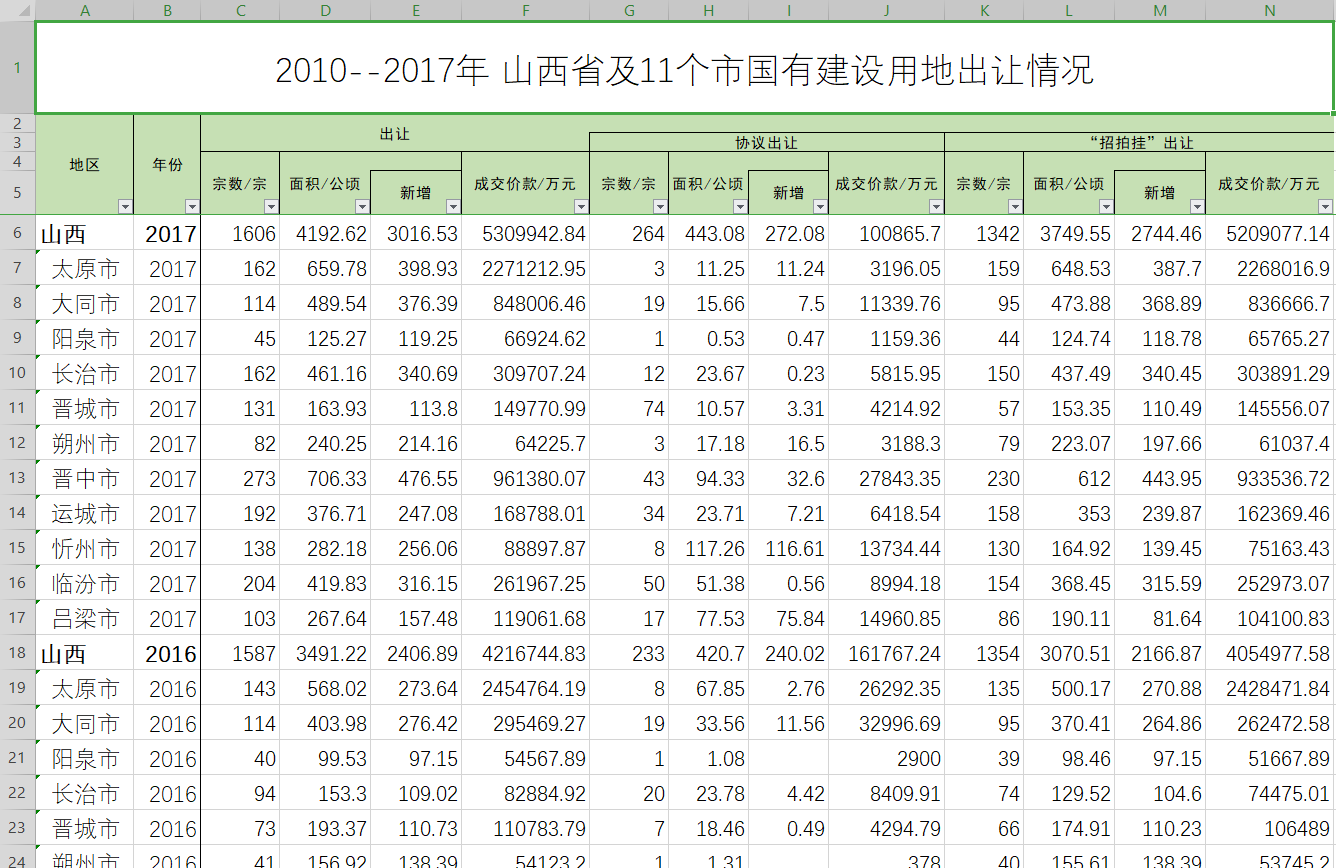Select the row 6 header
Screen dimensions: 1336x868
(x=17, y=234)
